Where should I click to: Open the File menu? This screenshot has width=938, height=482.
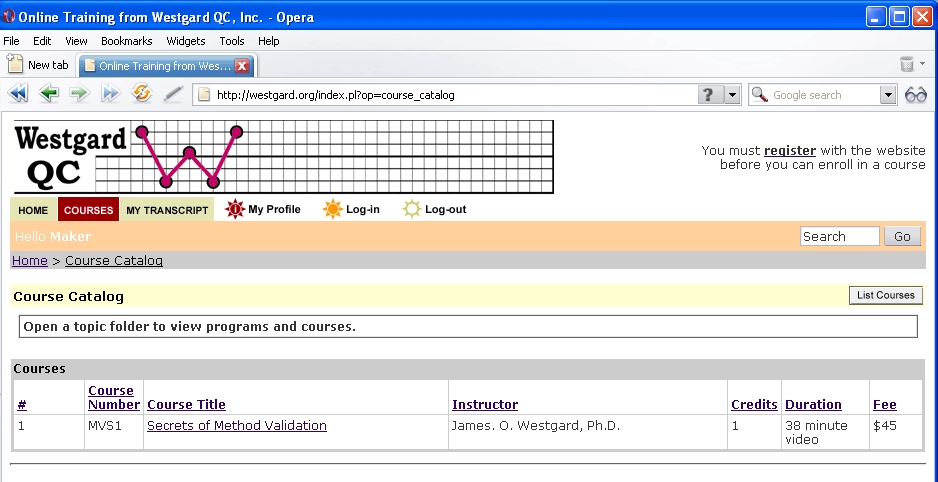coord(11,41)
